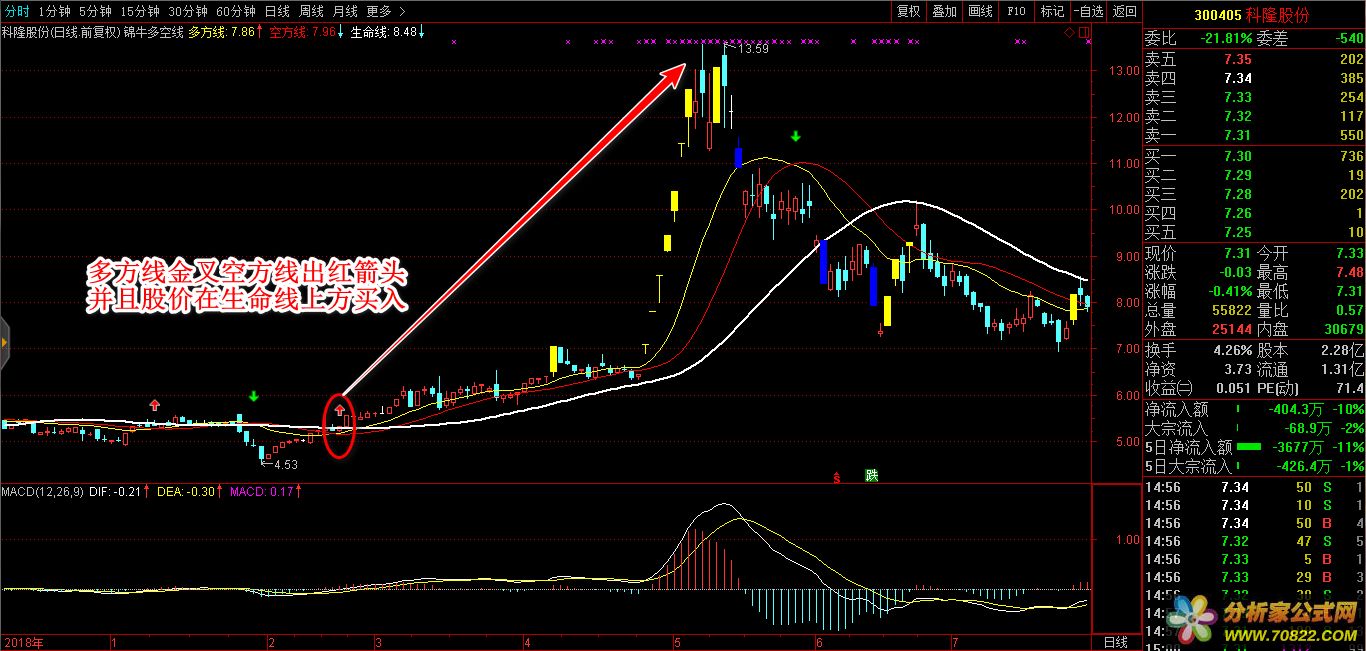
Task: Click the 日线 label at bottom right
Action: click(x=1116, y=641)
